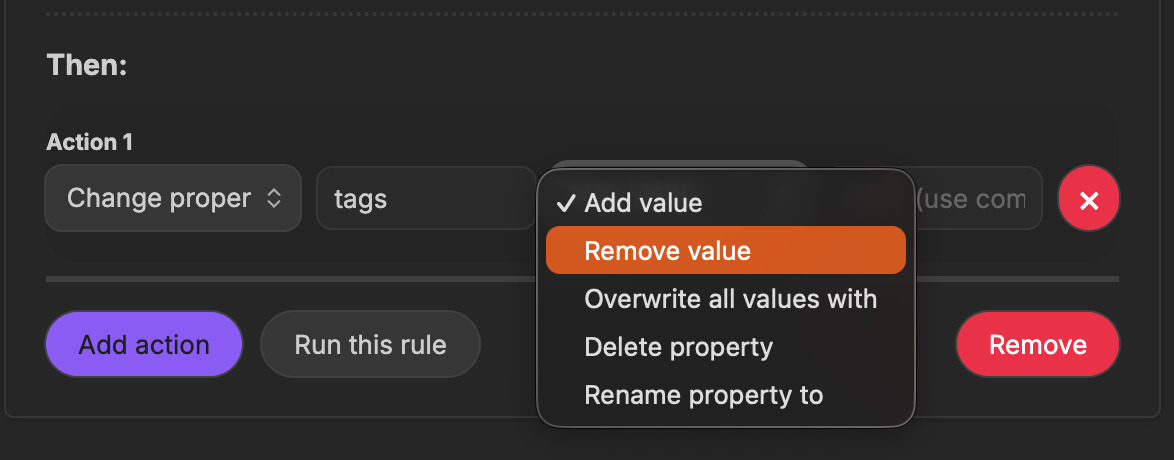1174x460 pixels.
Task: Focus the tags property name field
Action: pyautogui.click(x=425, y=199)
